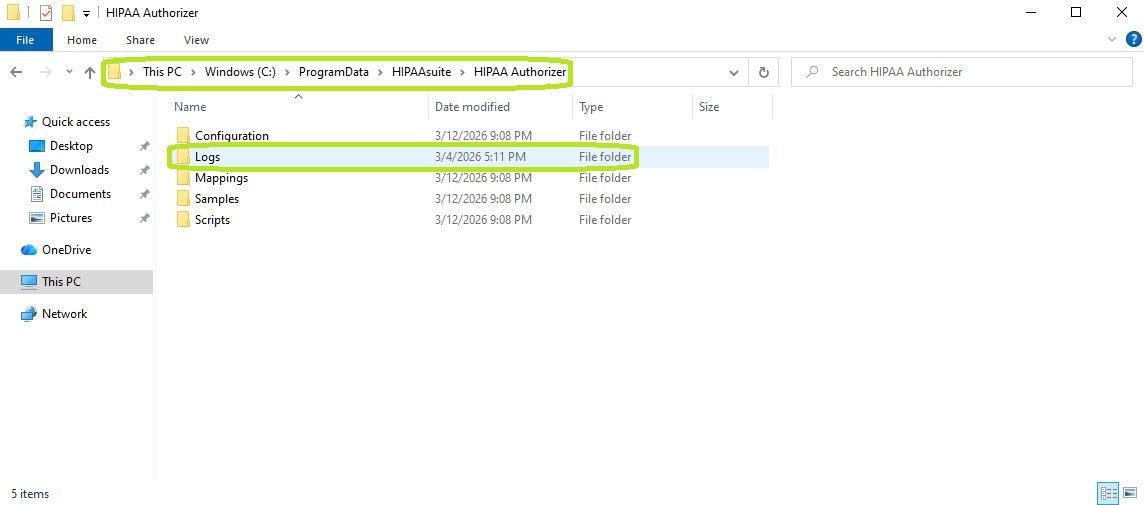Click the search magnifier icon
Viewport: 1144px width, 505px height.
pyautogui.click(x=811, y=72)
